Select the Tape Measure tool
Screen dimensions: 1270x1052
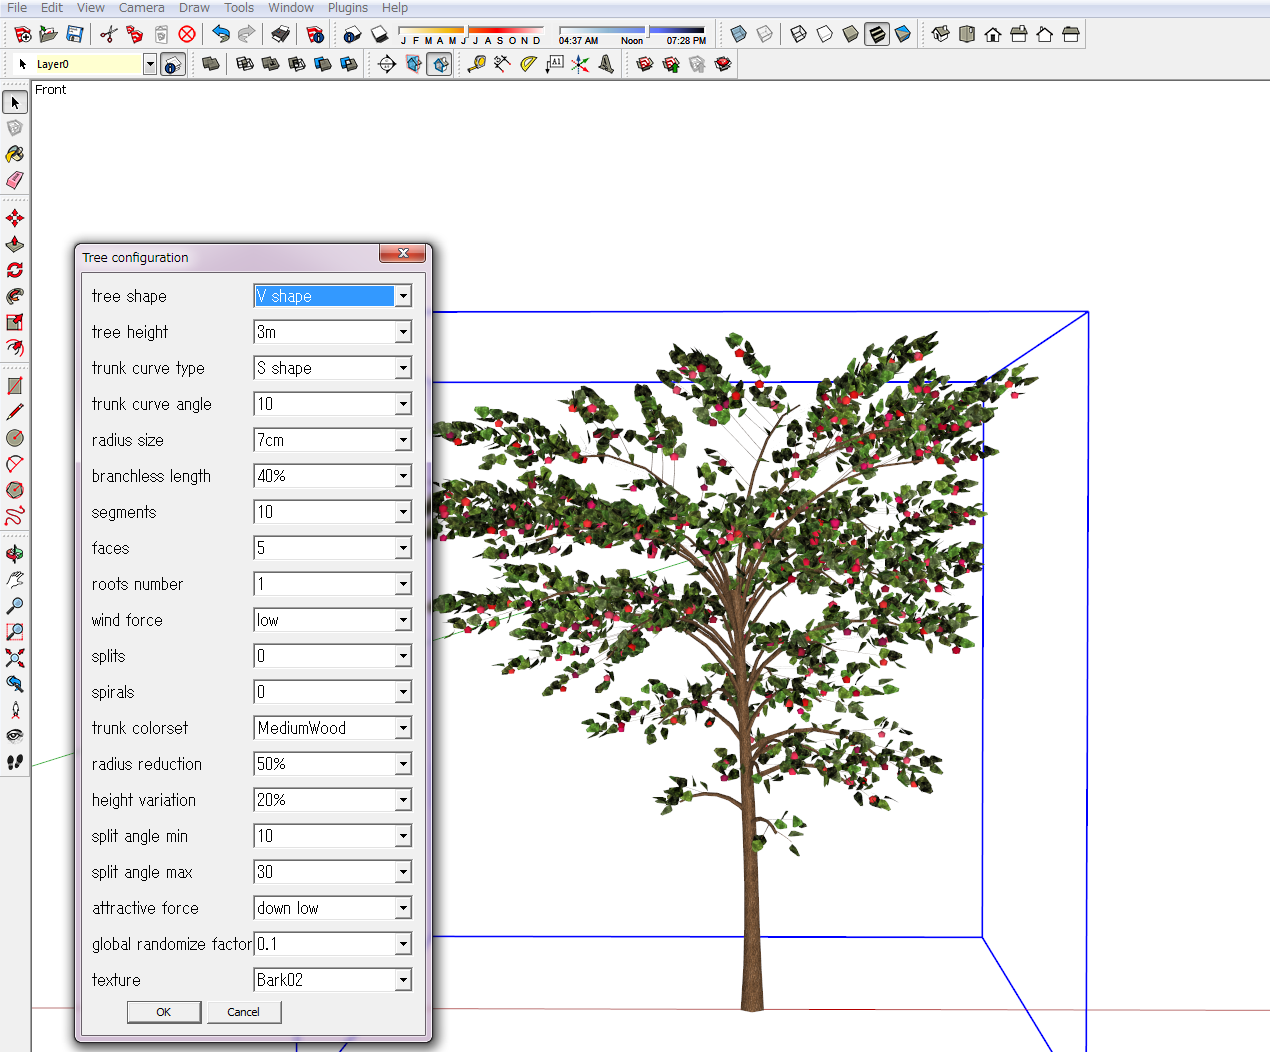click(475, 64)
